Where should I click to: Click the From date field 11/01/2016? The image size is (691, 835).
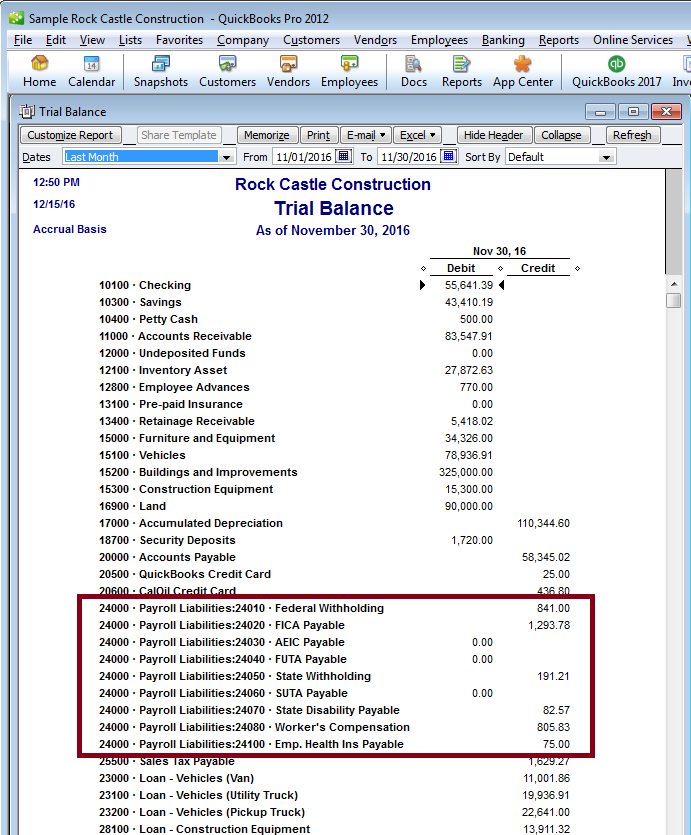click(x=303, y=157)
